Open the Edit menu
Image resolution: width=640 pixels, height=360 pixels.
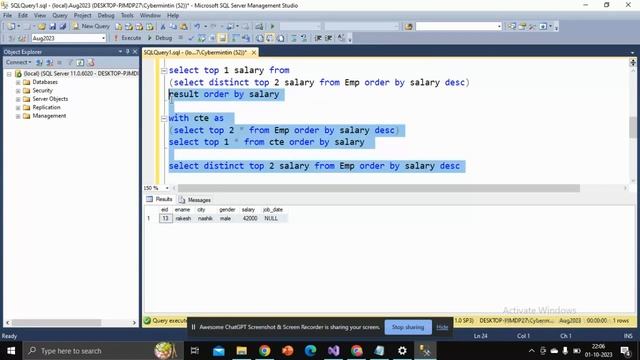tap(23, 16)
